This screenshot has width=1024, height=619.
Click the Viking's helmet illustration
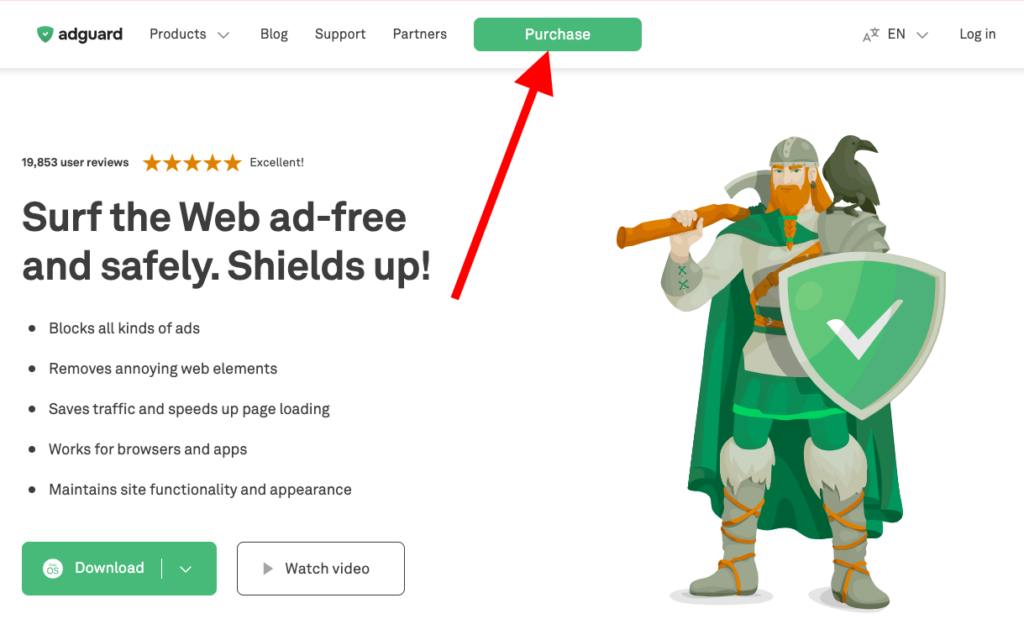(793, 152)
